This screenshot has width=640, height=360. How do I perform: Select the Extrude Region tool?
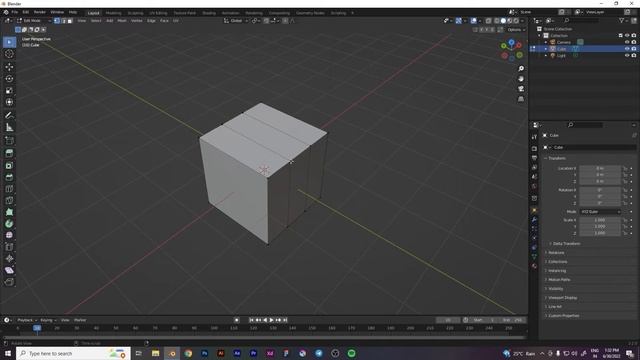pos(9,153)
